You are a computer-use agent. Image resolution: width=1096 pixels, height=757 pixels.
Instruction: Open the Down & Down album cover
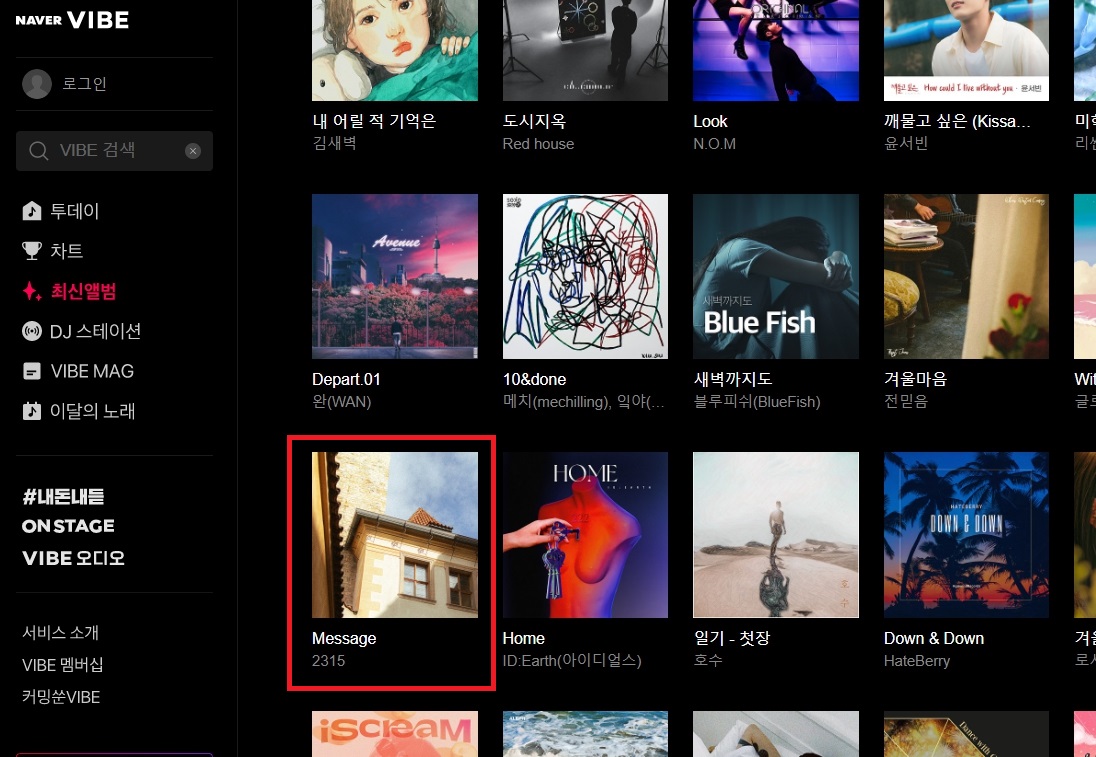[967, 535]
